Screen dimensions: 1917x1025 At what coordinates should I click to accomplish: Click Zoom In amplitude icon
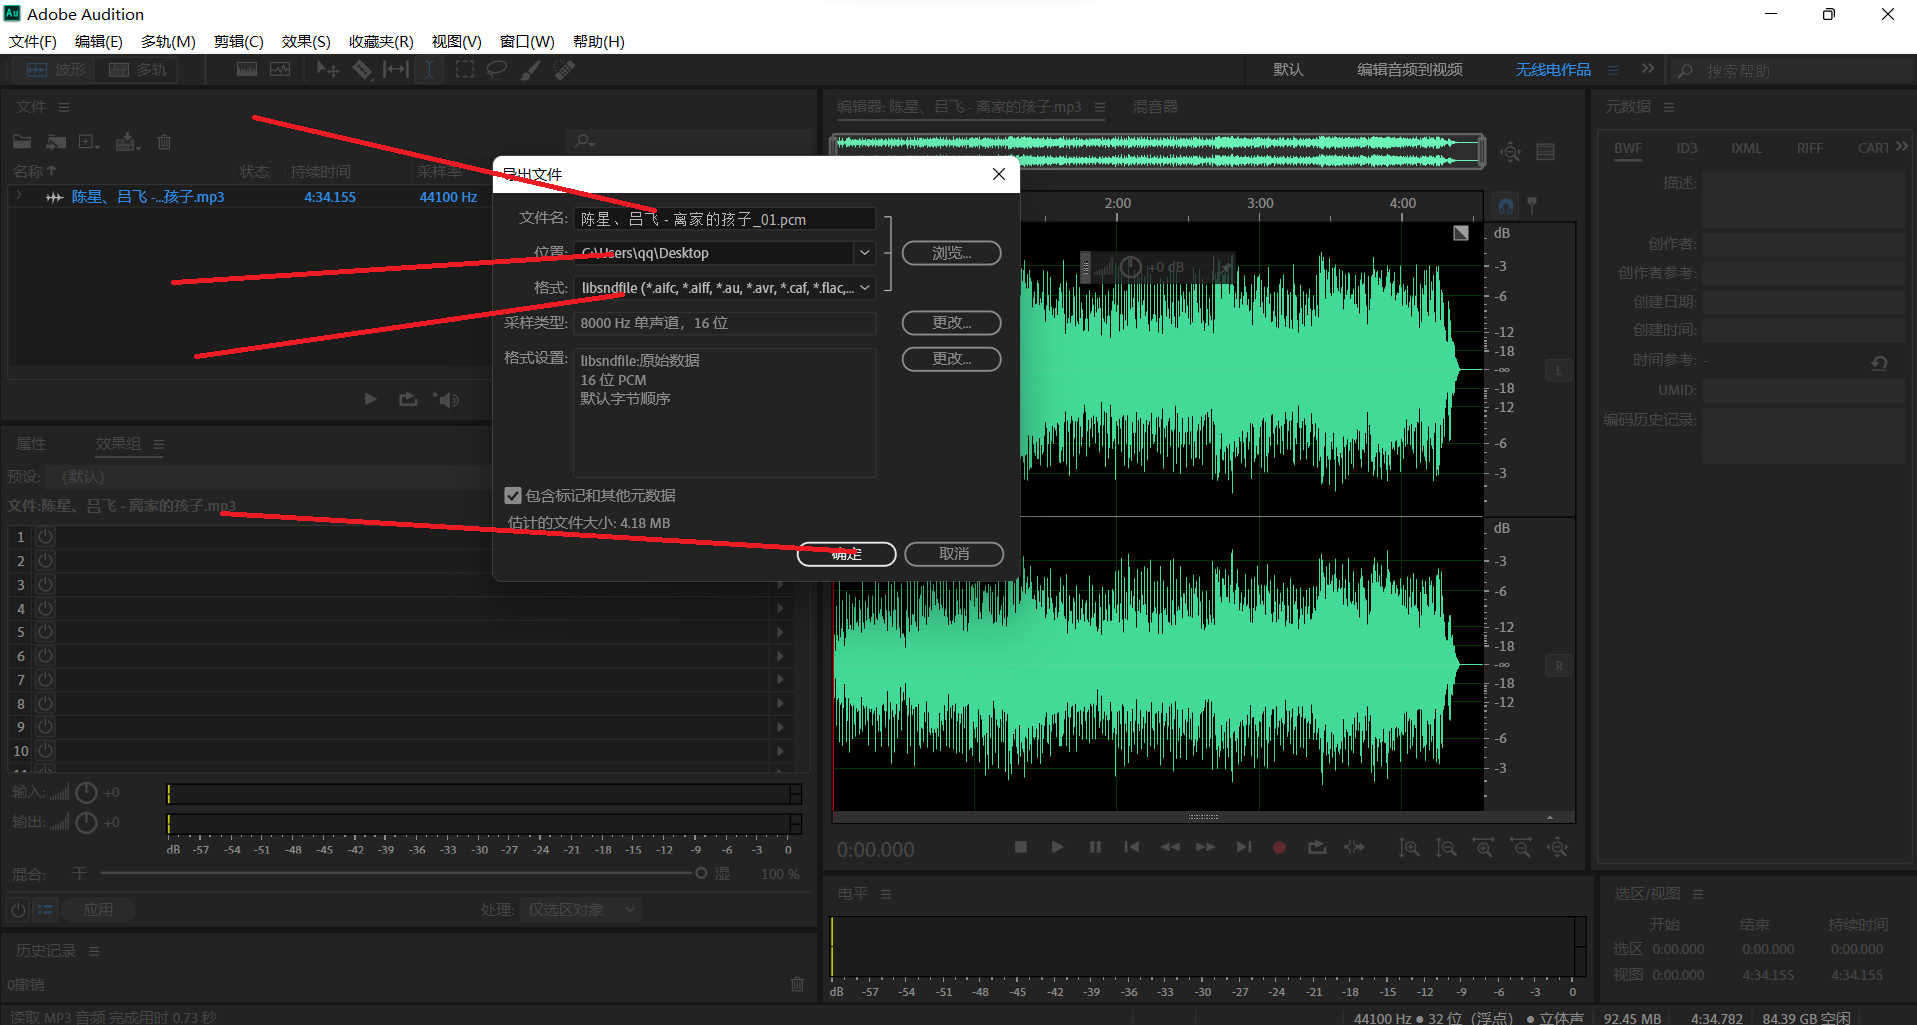pyautogui.click(x=1409, y=848)
